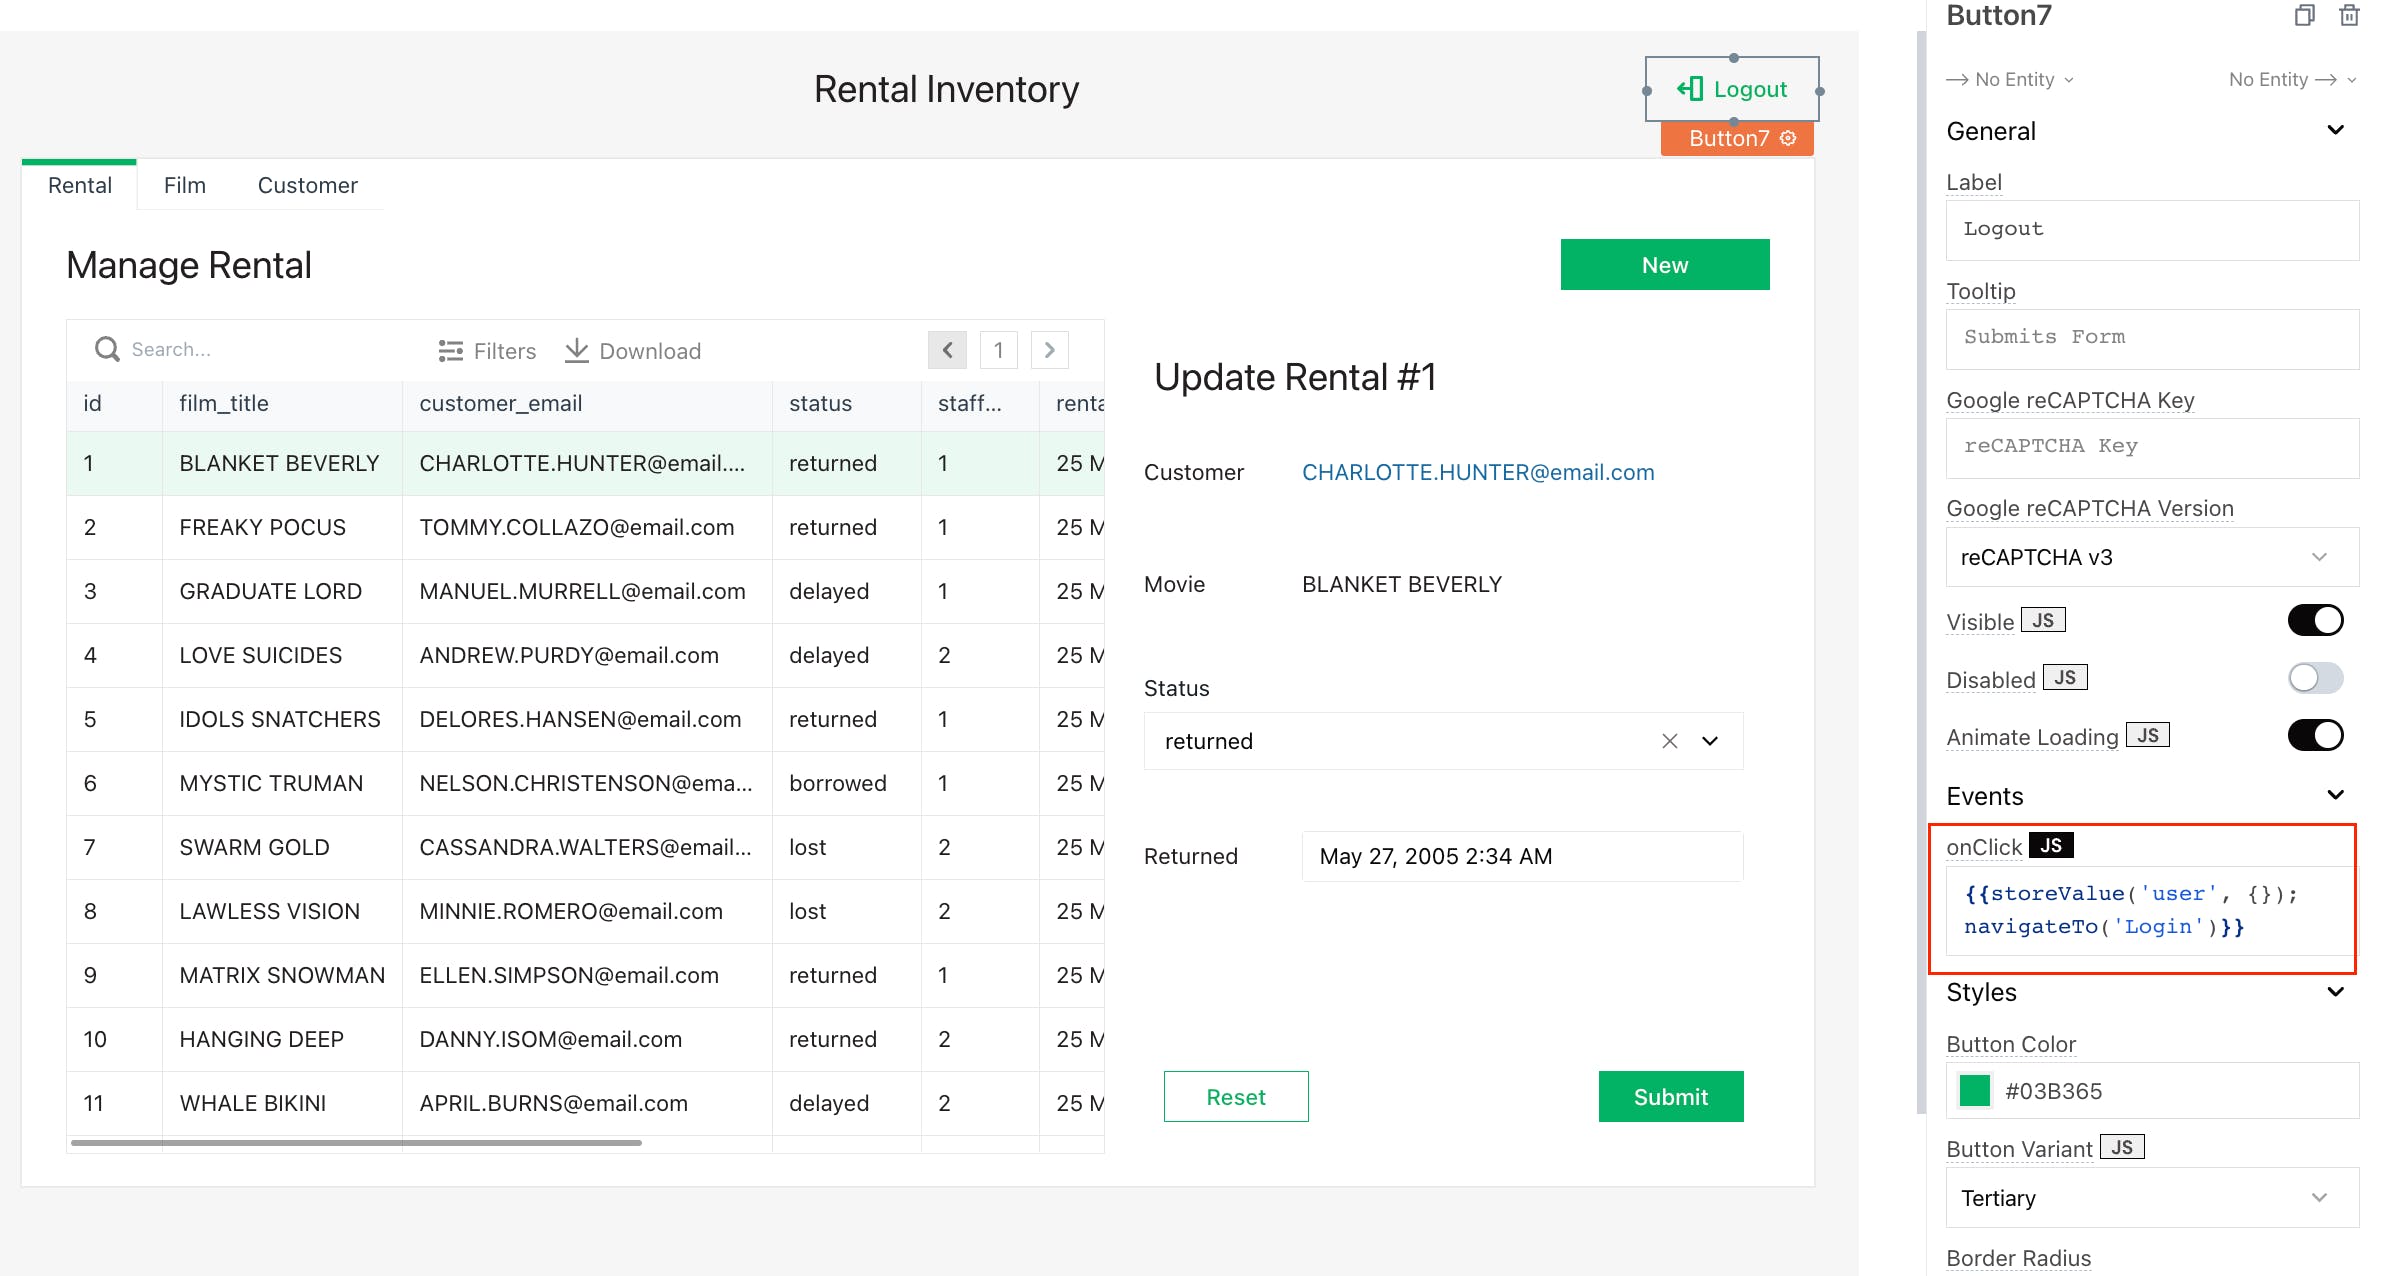Open the reCAPTCHA v3 version dropdown
The width and height of the screenshot is (2388, 1276).
(2151, 557)
